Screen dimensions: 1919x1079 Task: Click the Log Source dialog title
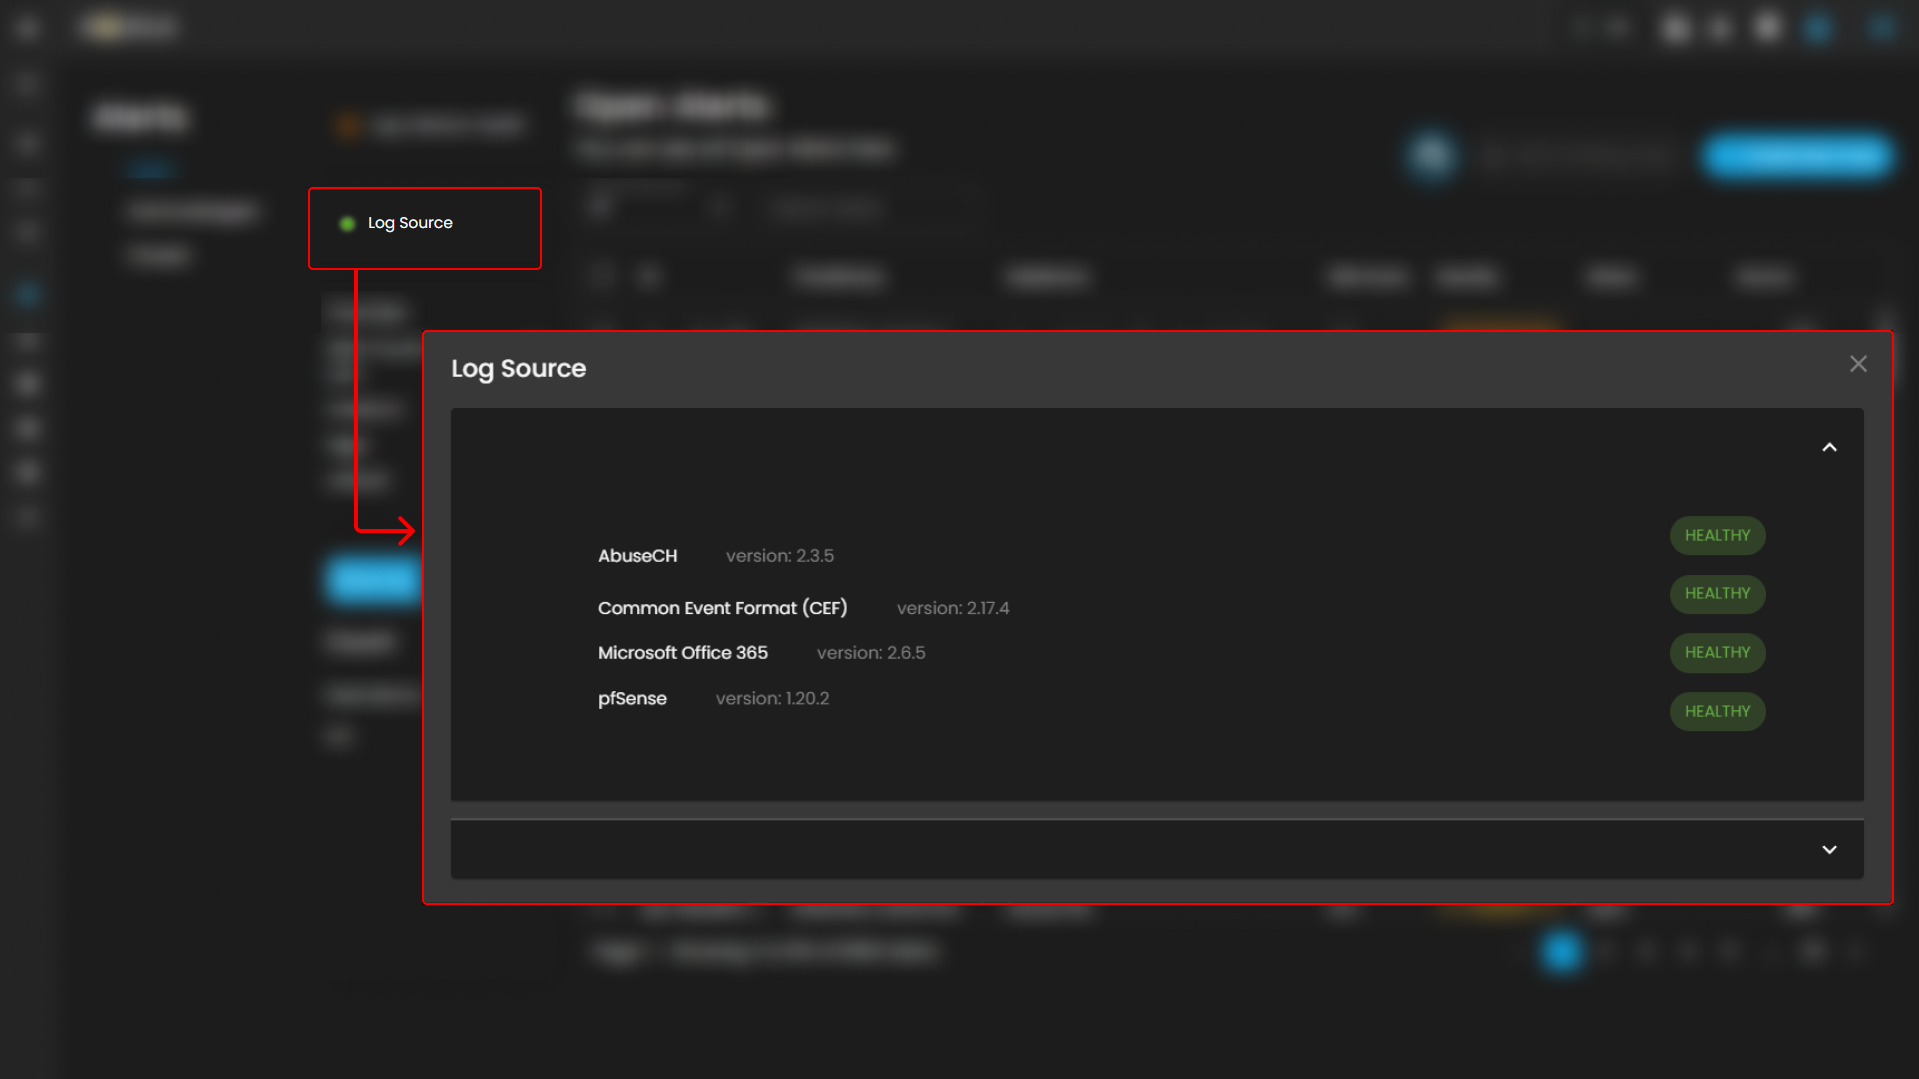click(518, 369)
